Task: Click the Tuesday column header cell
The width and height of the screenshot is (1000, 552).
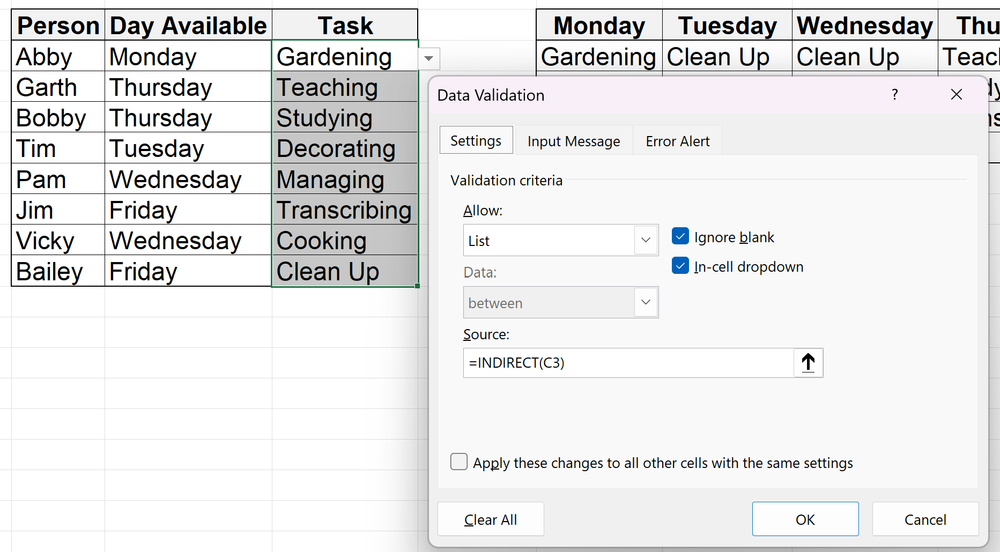Action: pyautogui.click(x=727, y=25)
